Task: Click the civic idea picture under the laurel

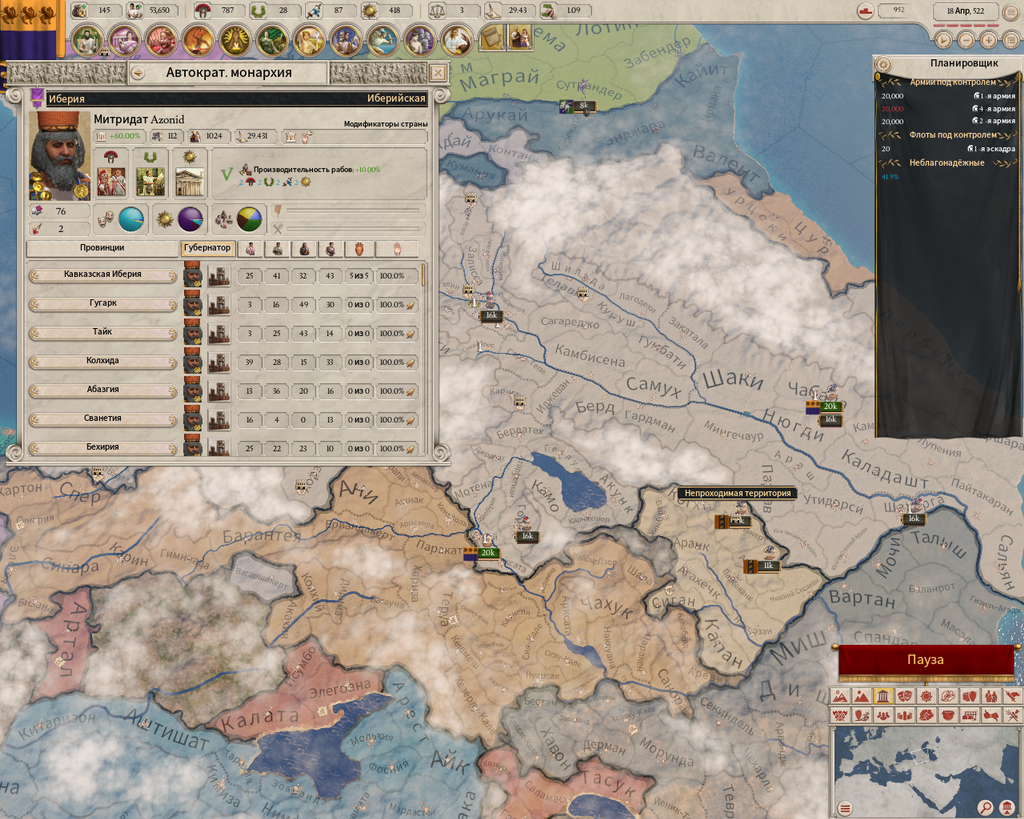Action: 150,182
